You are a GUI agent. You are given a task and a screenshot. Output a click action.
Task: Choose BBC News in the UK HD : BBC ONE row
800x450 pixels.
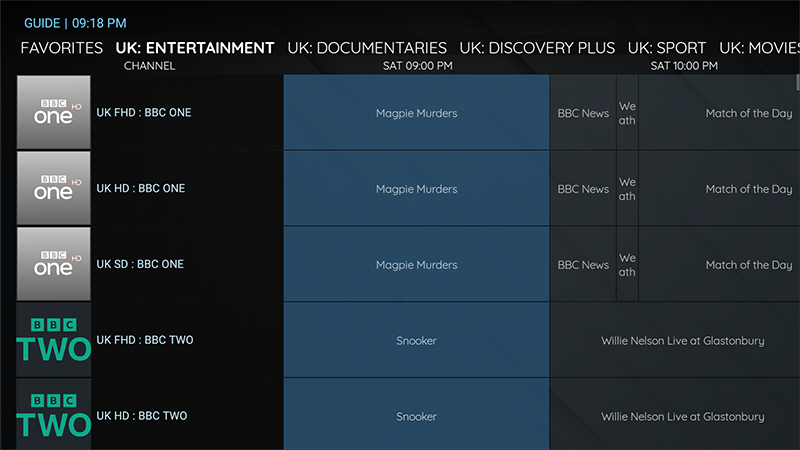[x=582, y=189]
